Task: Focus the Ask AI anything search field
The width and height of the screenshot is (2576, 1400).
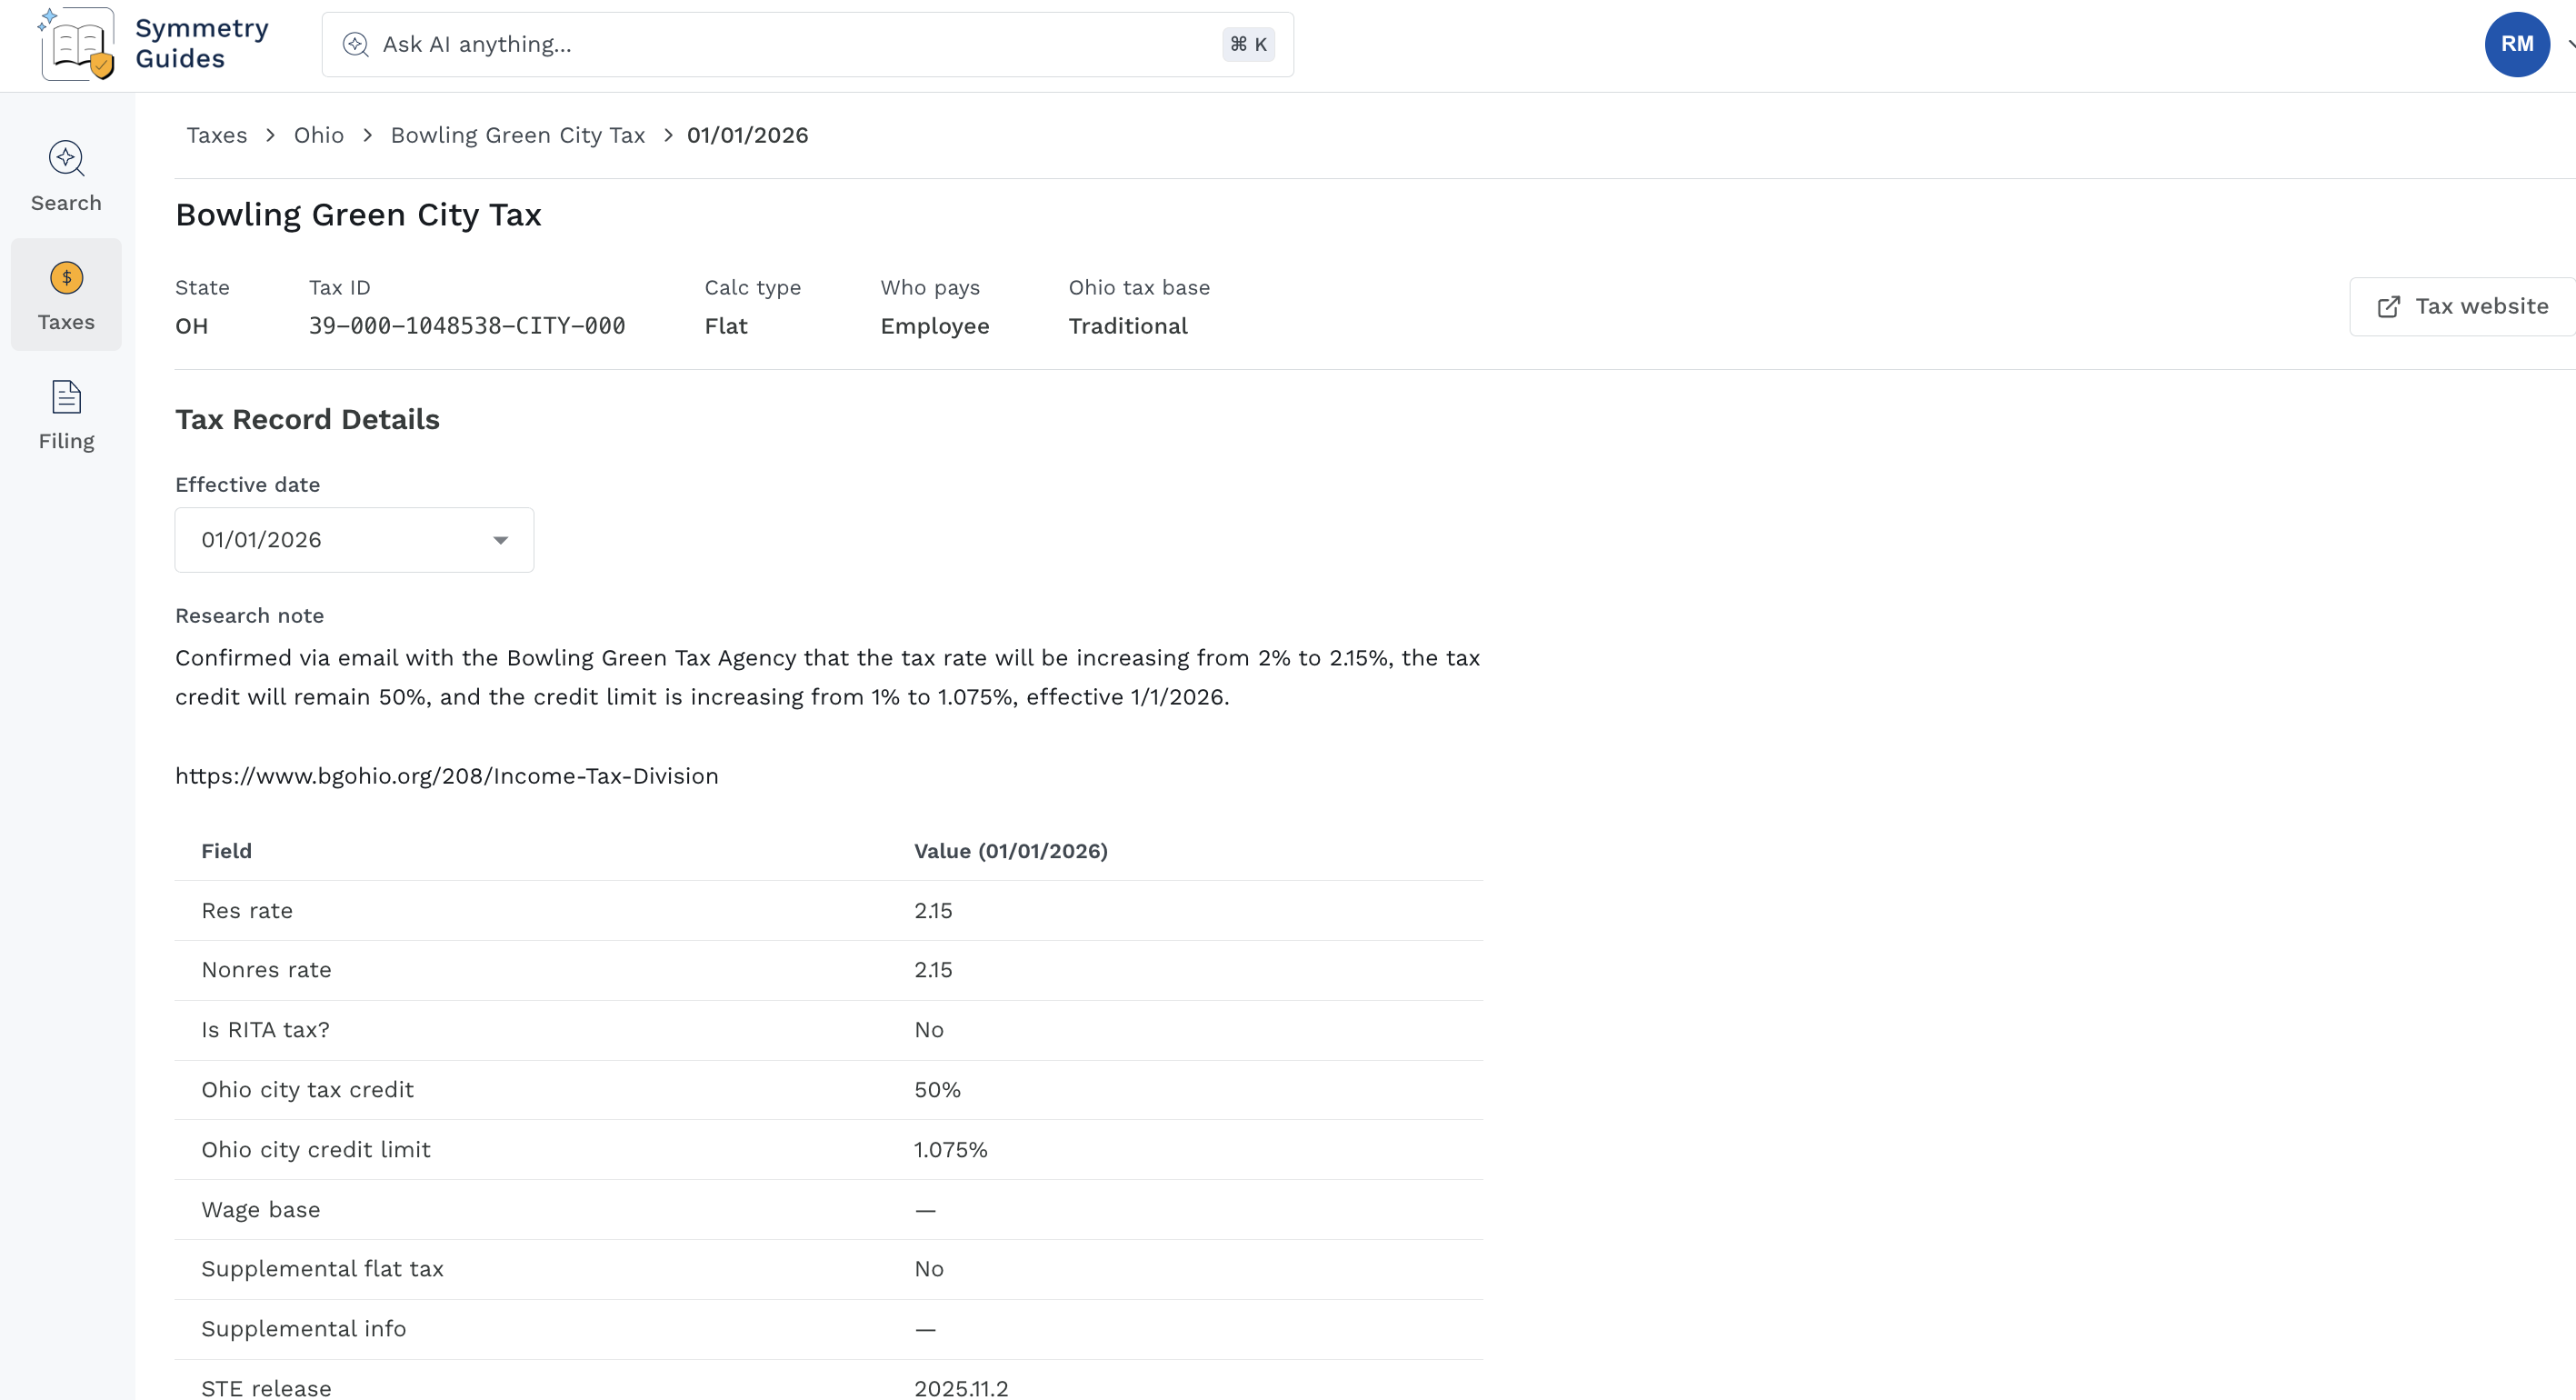Action: (x=807, y=44)
